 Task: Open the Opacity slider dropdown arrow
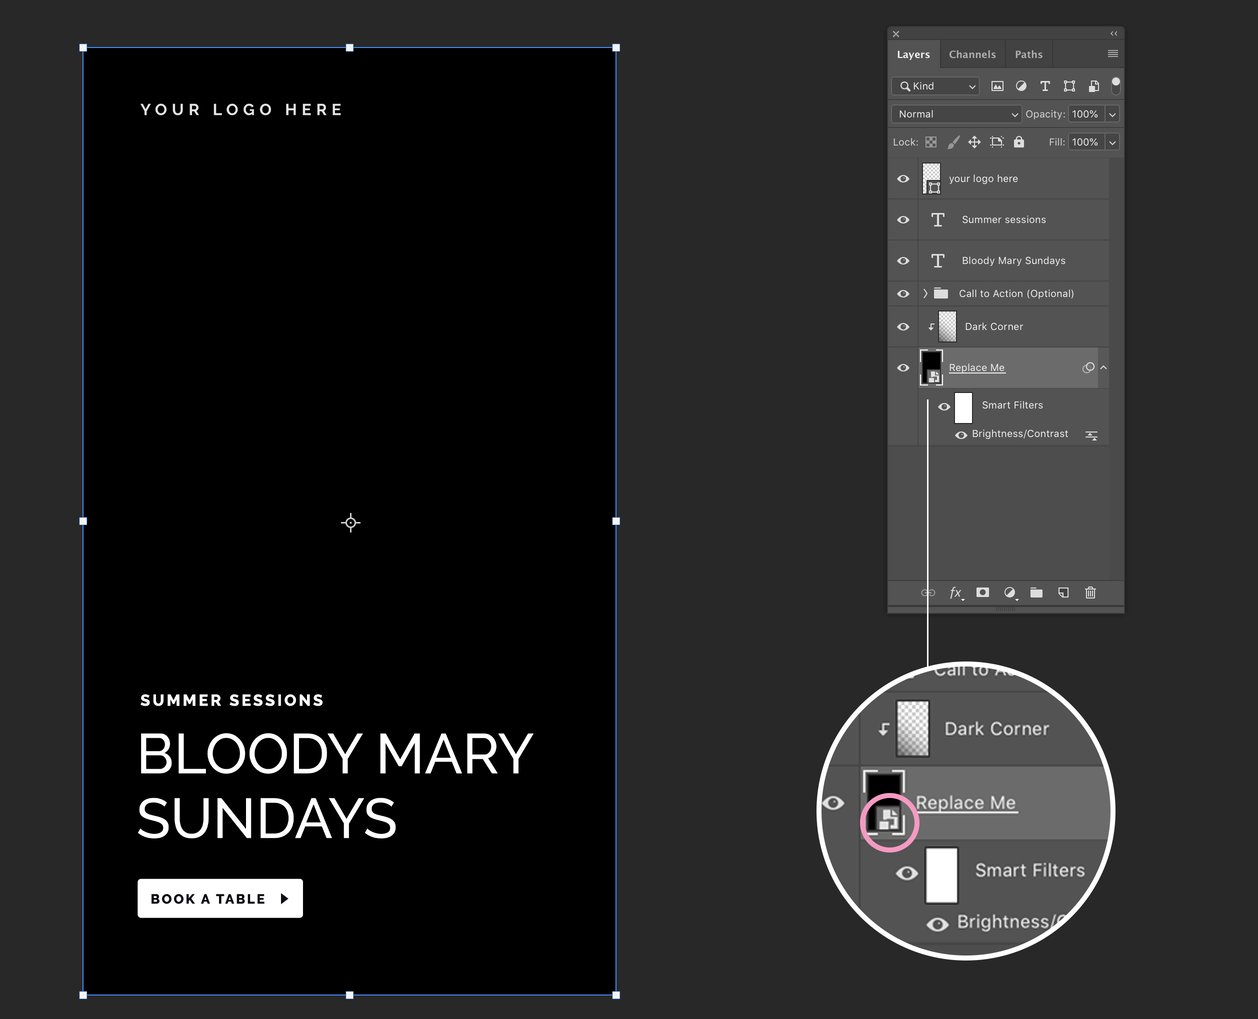coord(1112,114)
